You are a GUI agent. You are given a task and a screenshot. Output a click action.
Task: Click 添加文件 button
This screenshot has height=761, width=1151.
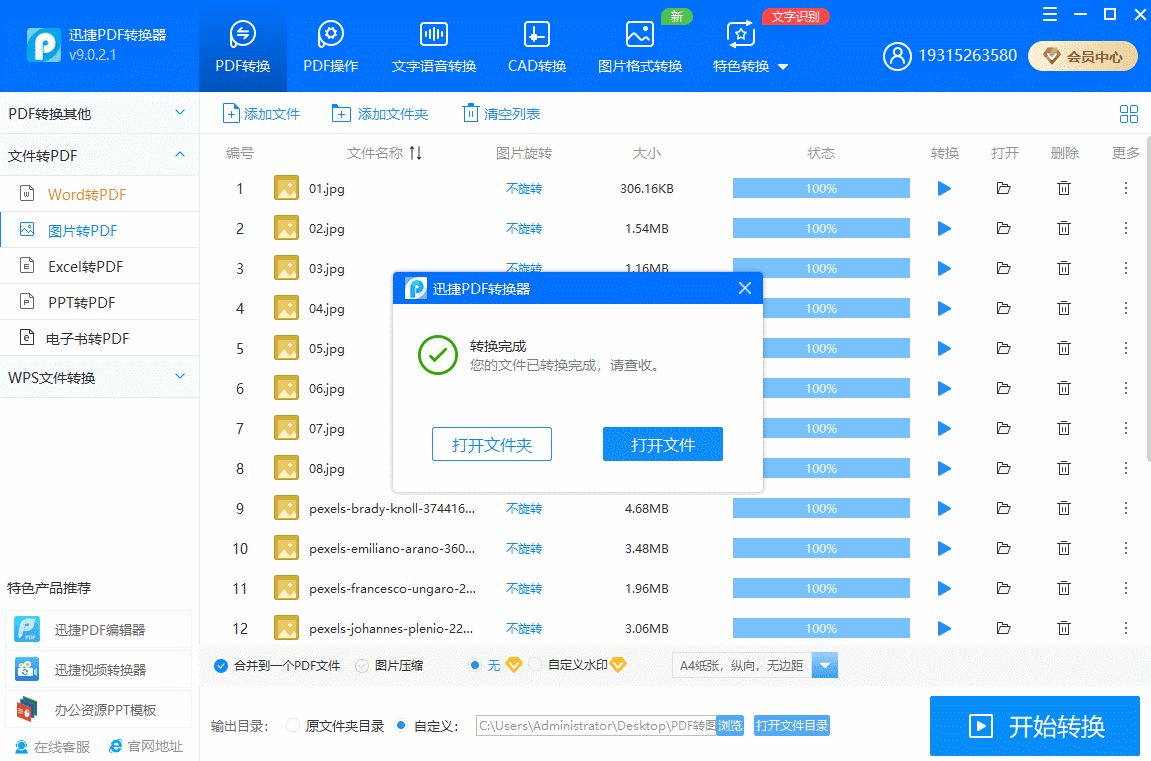coord(261,114)
